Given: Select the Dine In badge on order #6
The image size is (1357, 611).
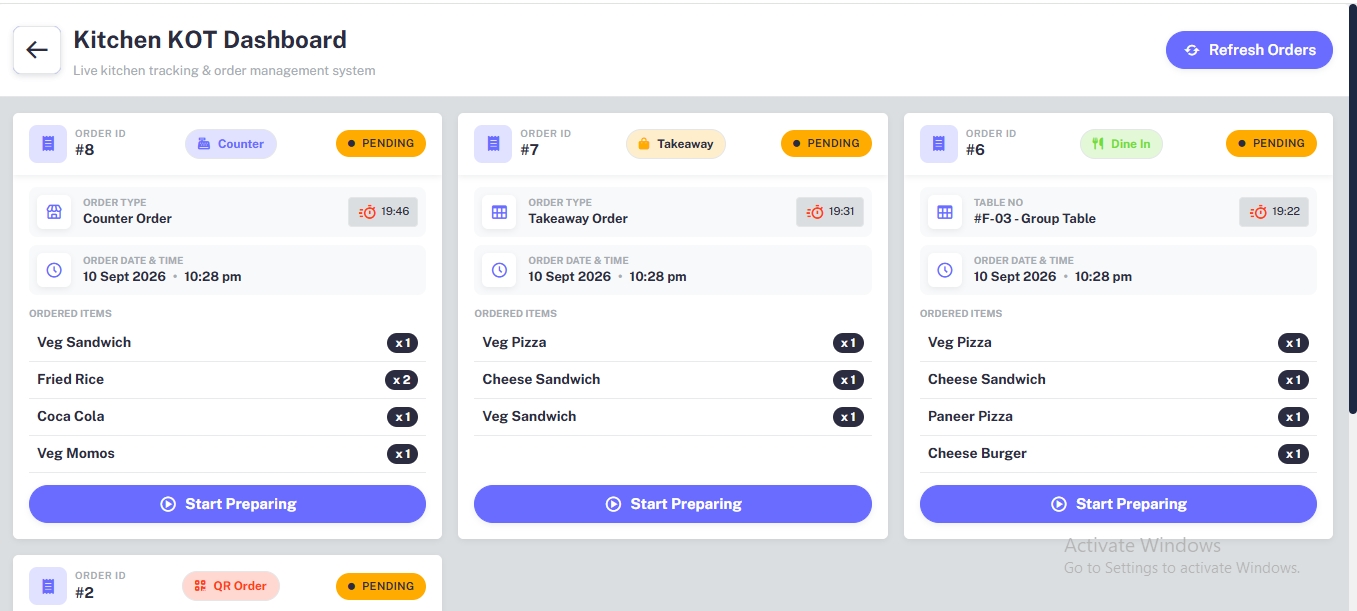Looking at the screenshot, I should pos(1121,144).
